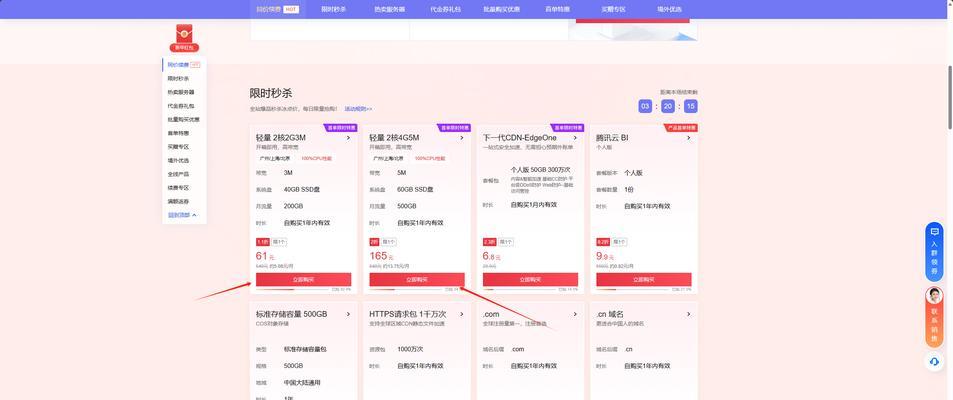Go to 批量购买优惠 in left sidebar
Image resolution: width=953 pixels, height=400 pixels.
(x=184, y=119)
